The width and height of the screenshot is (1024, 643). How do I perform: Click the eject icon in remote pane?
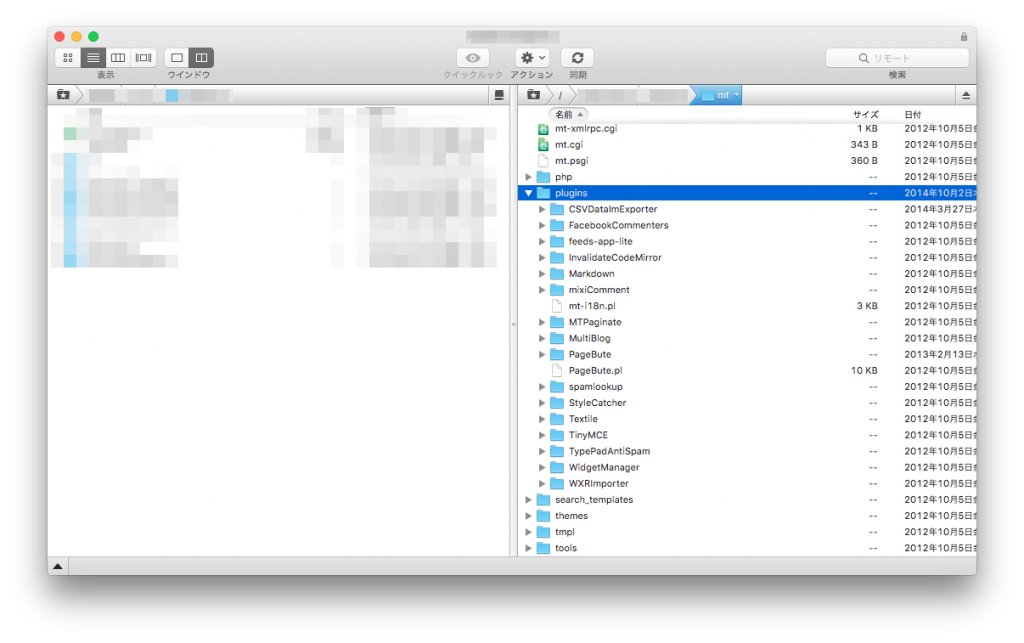point(966,95)
